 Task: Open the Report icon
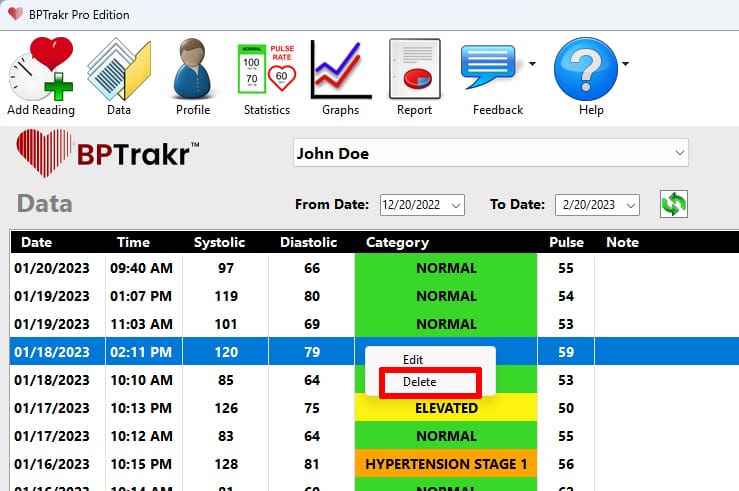point(414,70)
